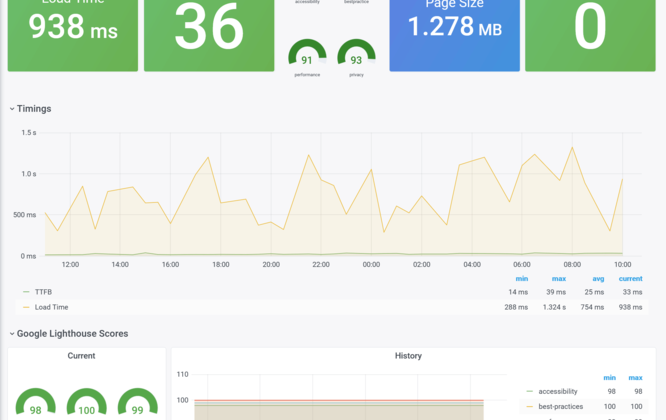The image size is (666, 420).
Task: Click the TTFB legend color line
Action: click(x=26, y=292)
